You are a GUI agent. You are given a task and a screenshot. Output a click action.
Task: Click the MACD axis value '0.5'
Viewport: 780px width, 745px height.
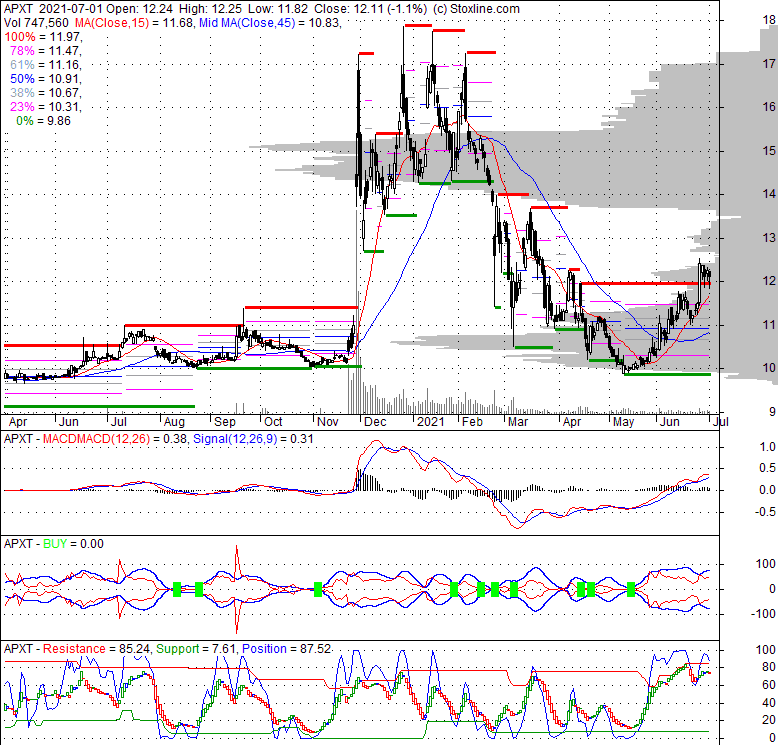pyautogui.click(x=768, y=468)
